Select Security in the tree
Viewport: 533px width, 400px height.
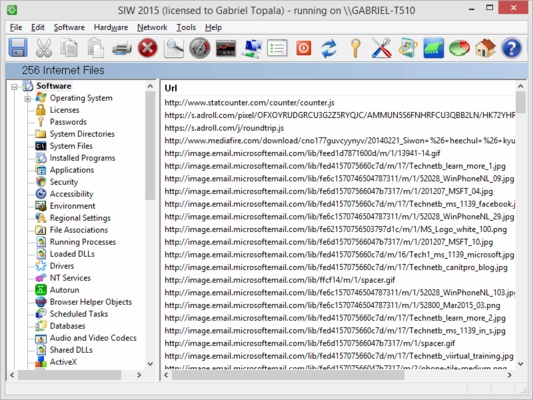click(x=64, y=182)
